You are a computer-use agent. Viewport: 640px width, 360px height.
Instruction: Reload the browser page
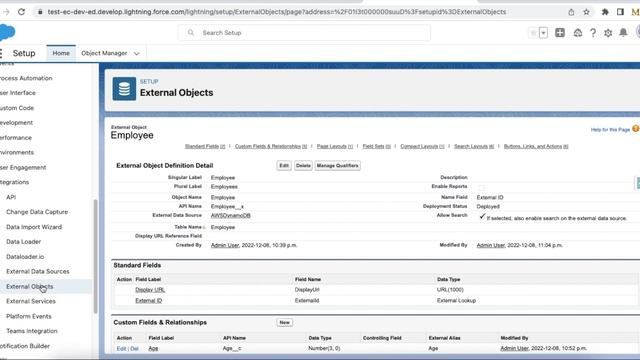click(21, 12)
